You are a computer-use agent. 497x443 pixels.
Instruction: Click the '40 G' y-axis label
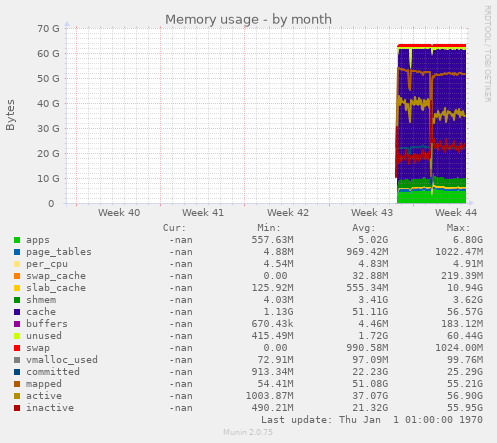48,104
